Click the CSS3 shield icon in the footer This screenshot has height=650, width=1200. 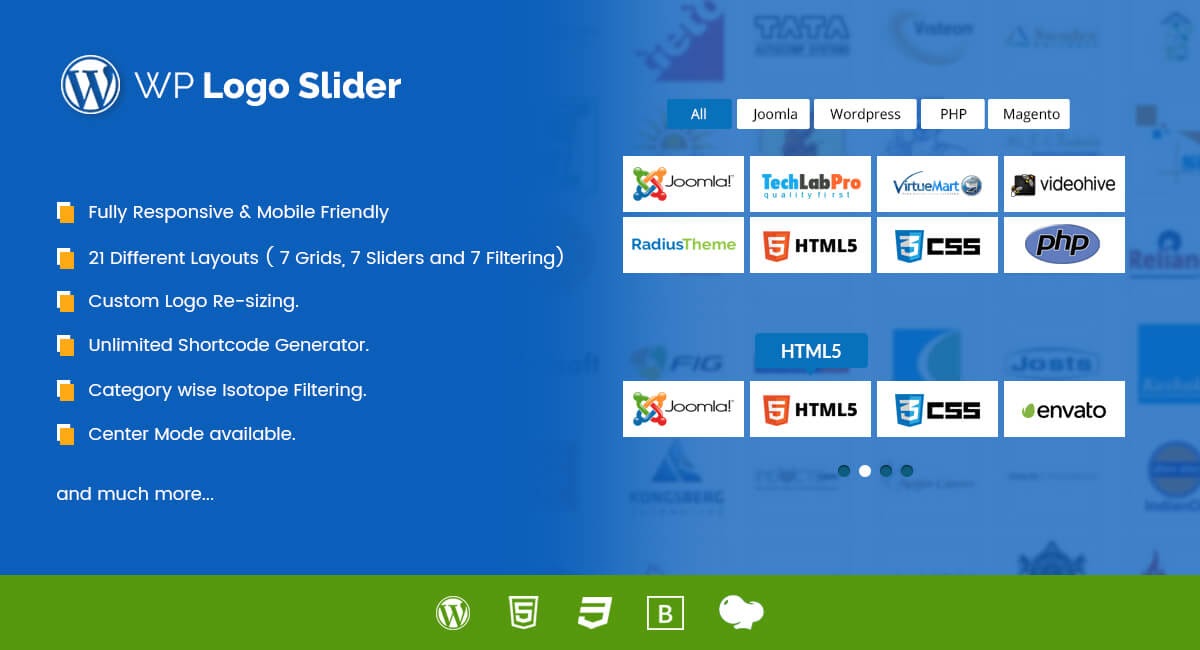point(594,613)
